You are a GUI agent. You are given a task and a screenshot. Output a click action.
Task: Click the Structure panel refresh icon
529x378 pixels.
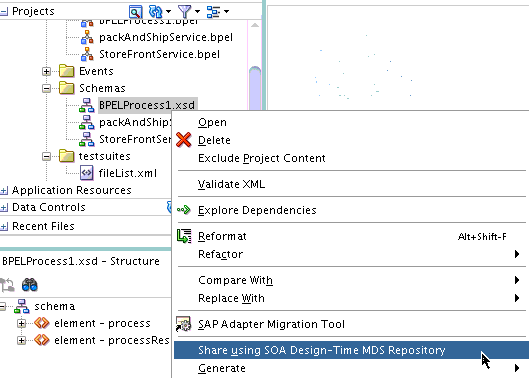[x=7, y=285]
